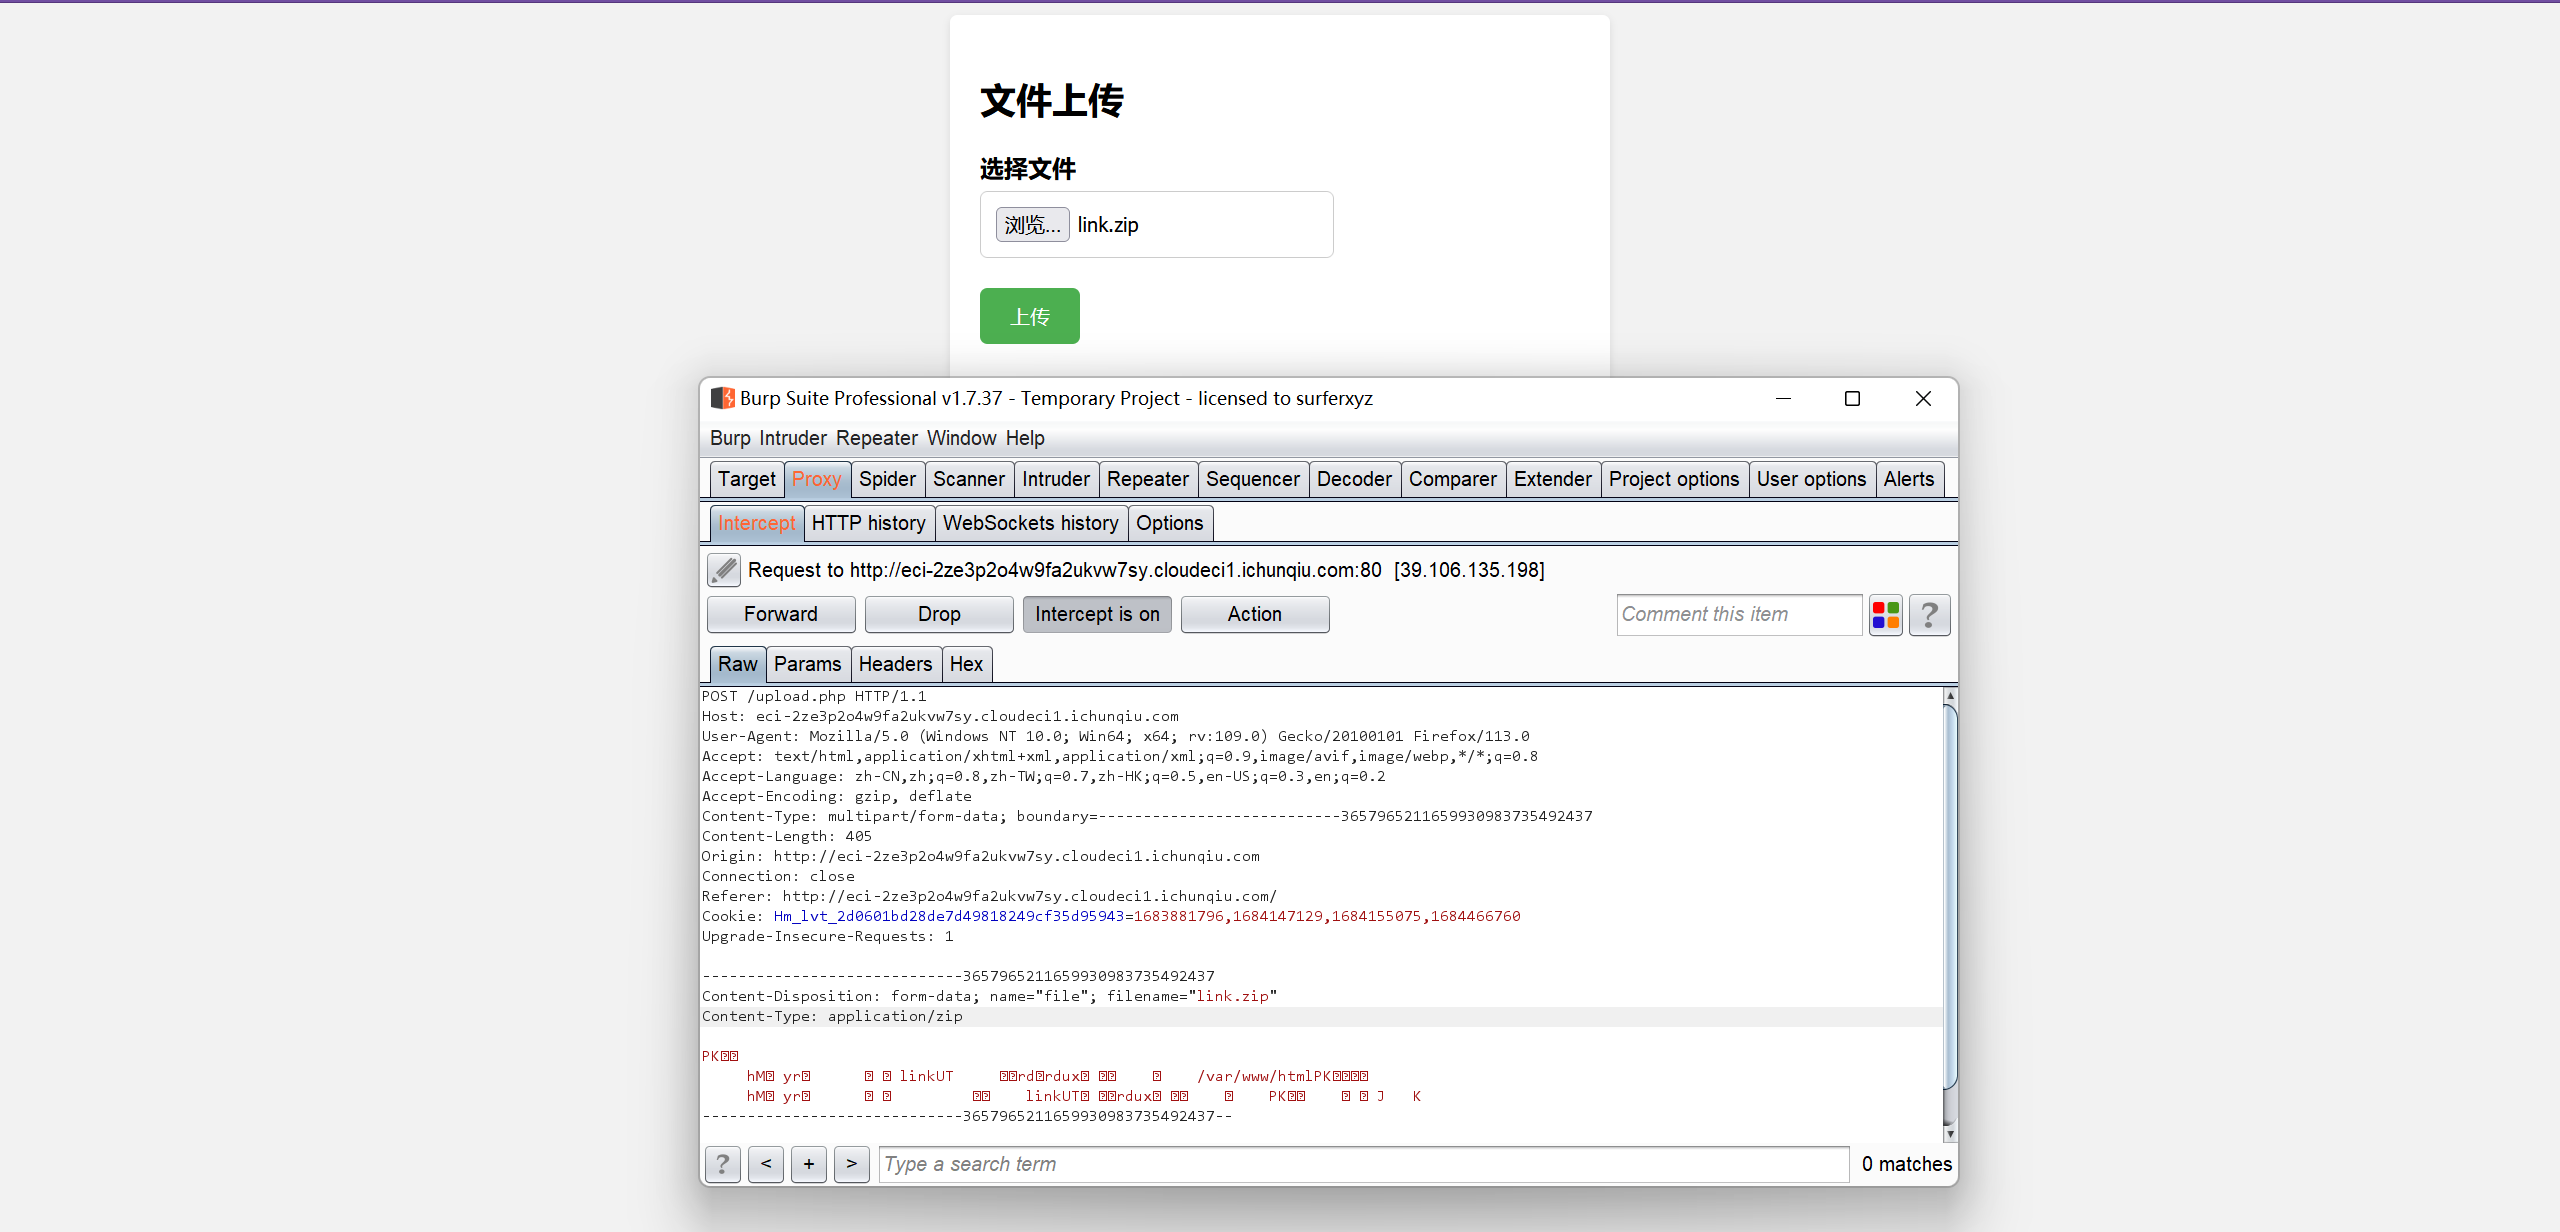Screen dimensions: 2560x1232
Task: Click the help question mark near comment
Action: coord(1929,614)
